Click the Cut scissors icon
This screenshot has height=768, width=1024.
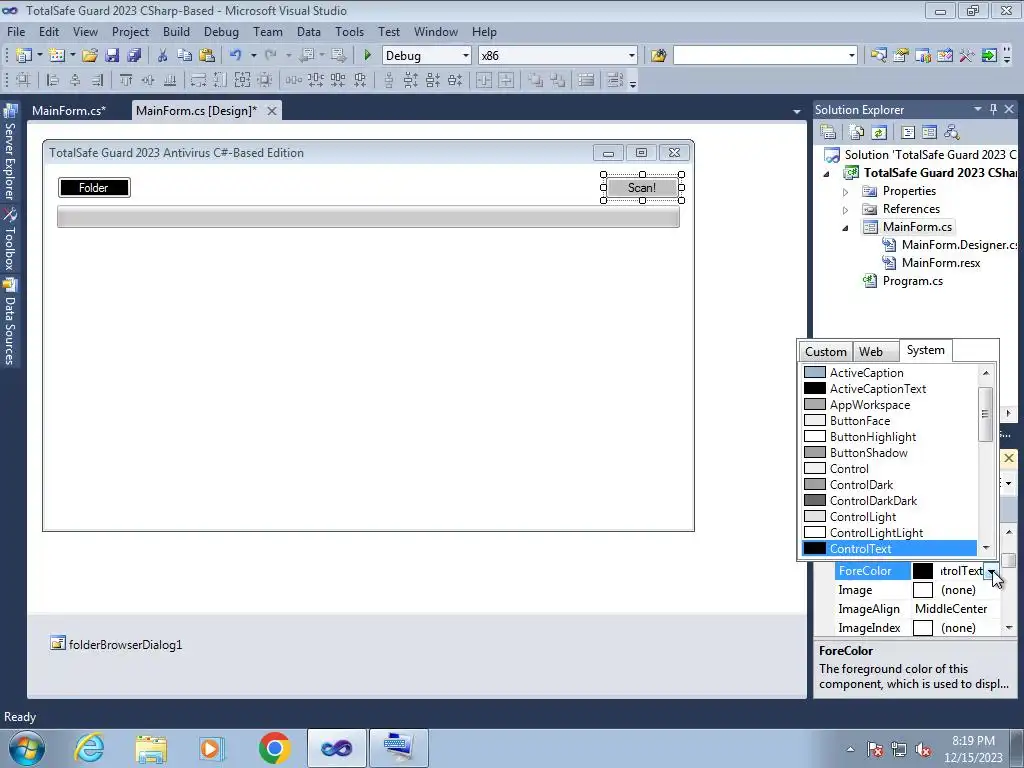(x=163, y=56)
